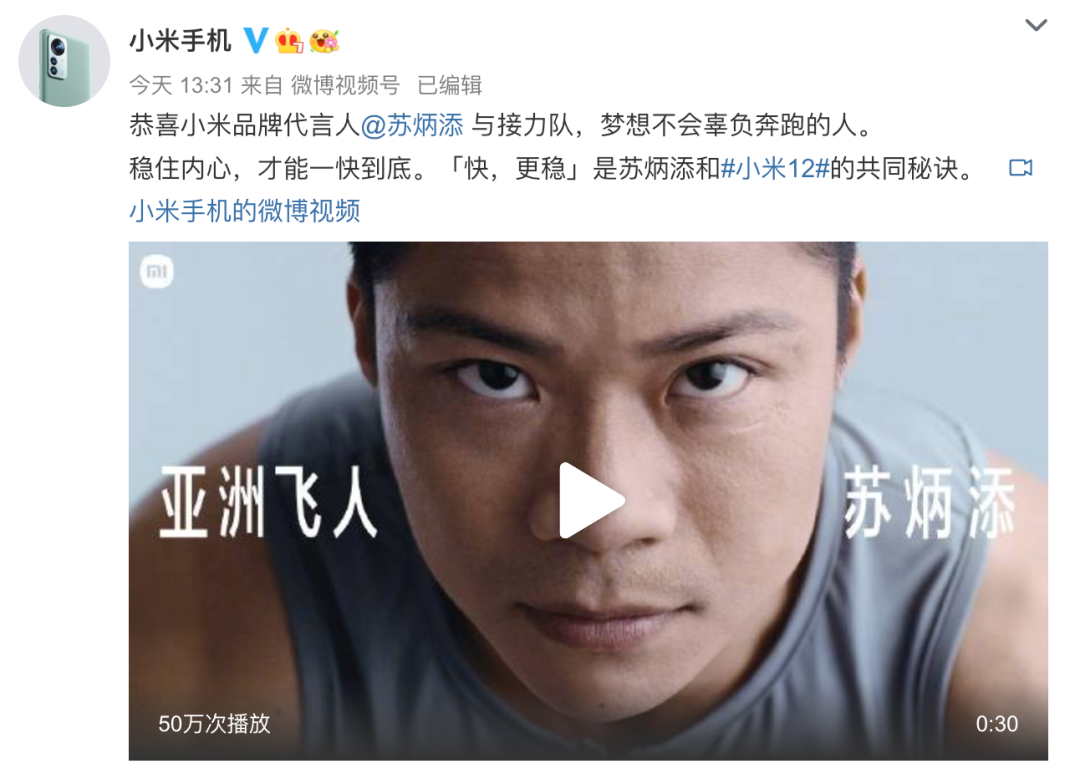This screenshot has height=774, width=1080.
Task: Click the 0:30 video duration label
Action: (997, 724)
